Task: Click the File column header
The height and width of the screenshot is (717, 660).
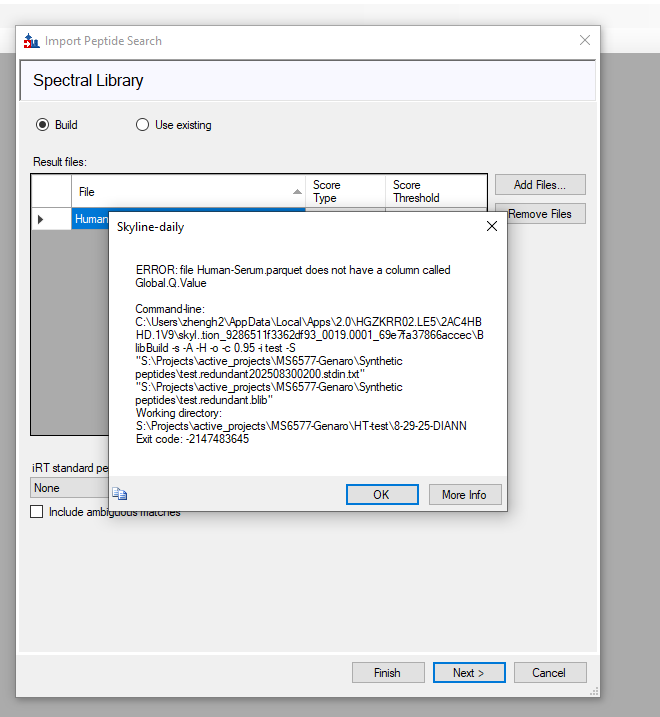Action: pyautogui.click(x=180, y=191)
